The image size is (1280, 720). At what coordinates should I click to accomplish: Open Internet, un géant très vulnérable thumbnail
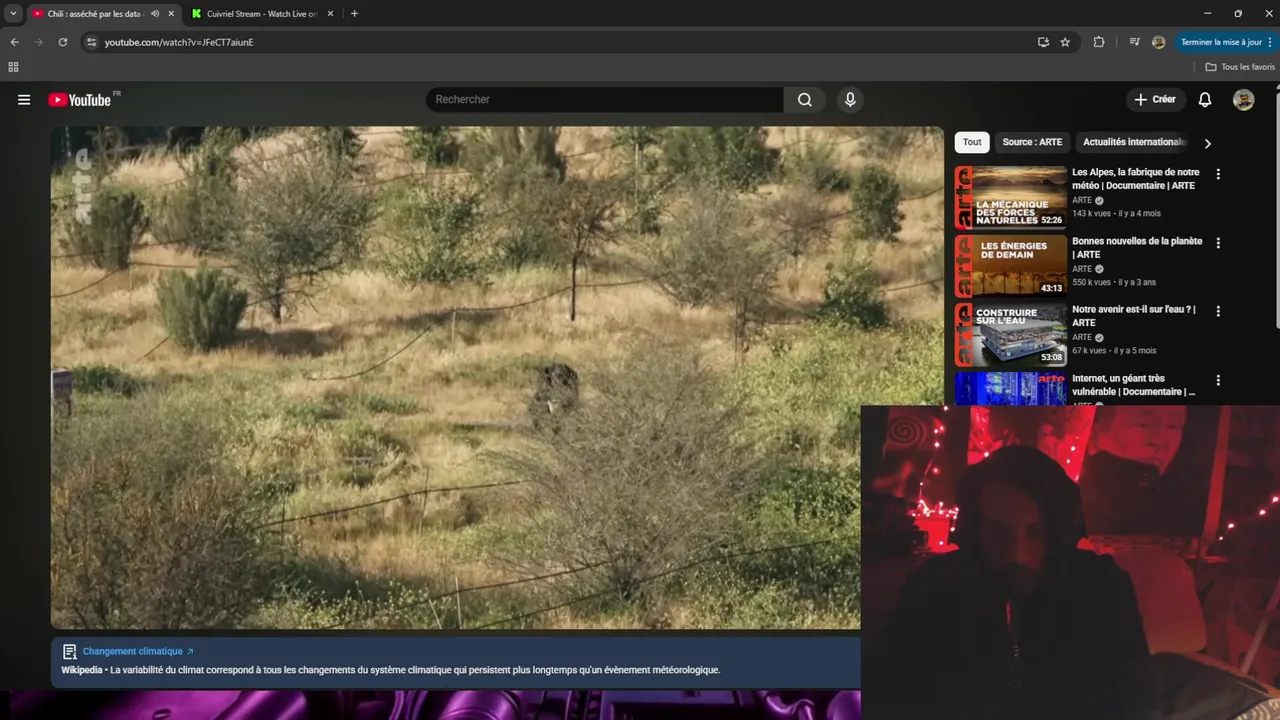[x=1011, y=388]
